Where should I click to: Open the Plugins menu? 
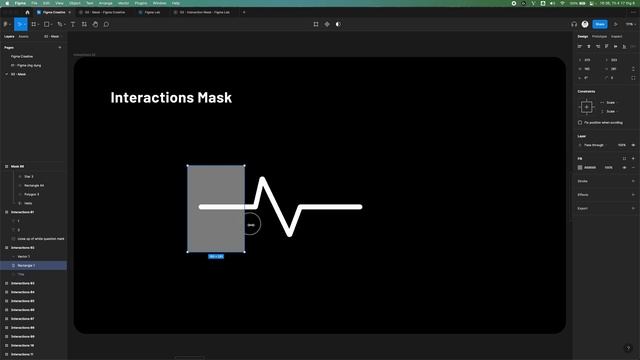(141, 3)
